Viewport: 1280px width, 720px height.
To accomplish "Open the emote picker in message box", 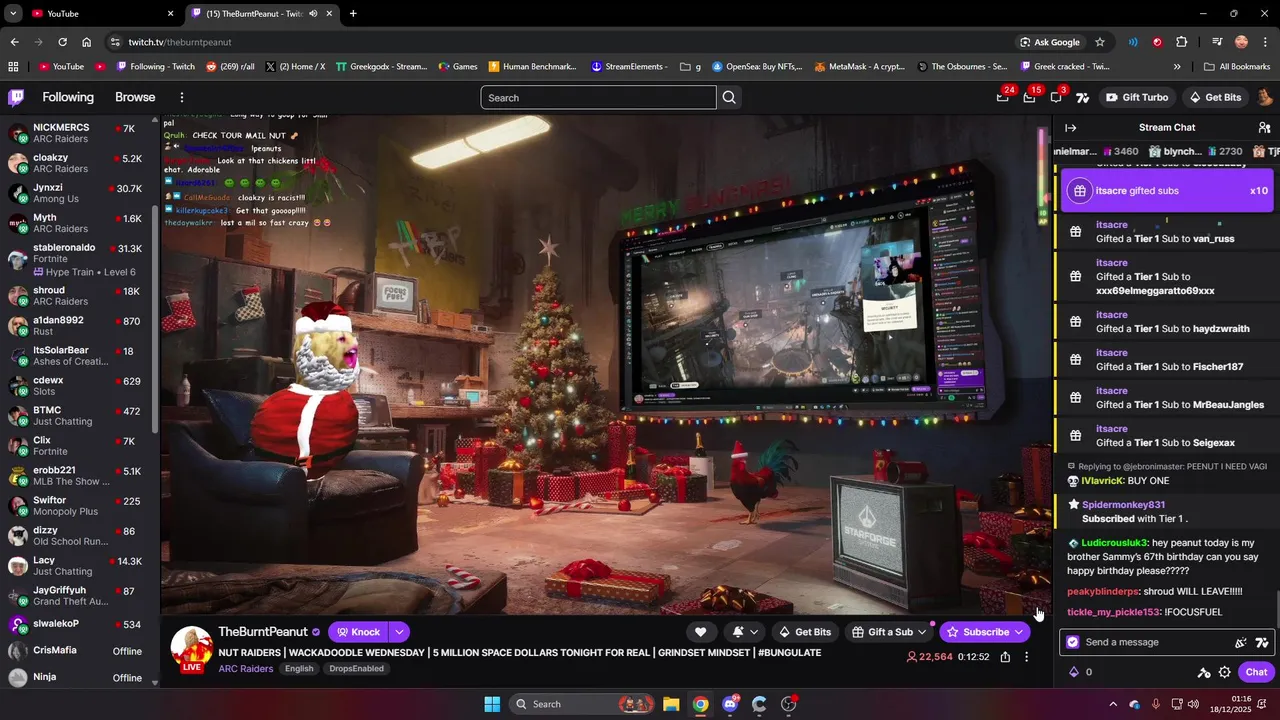I will pos(1241,642).
